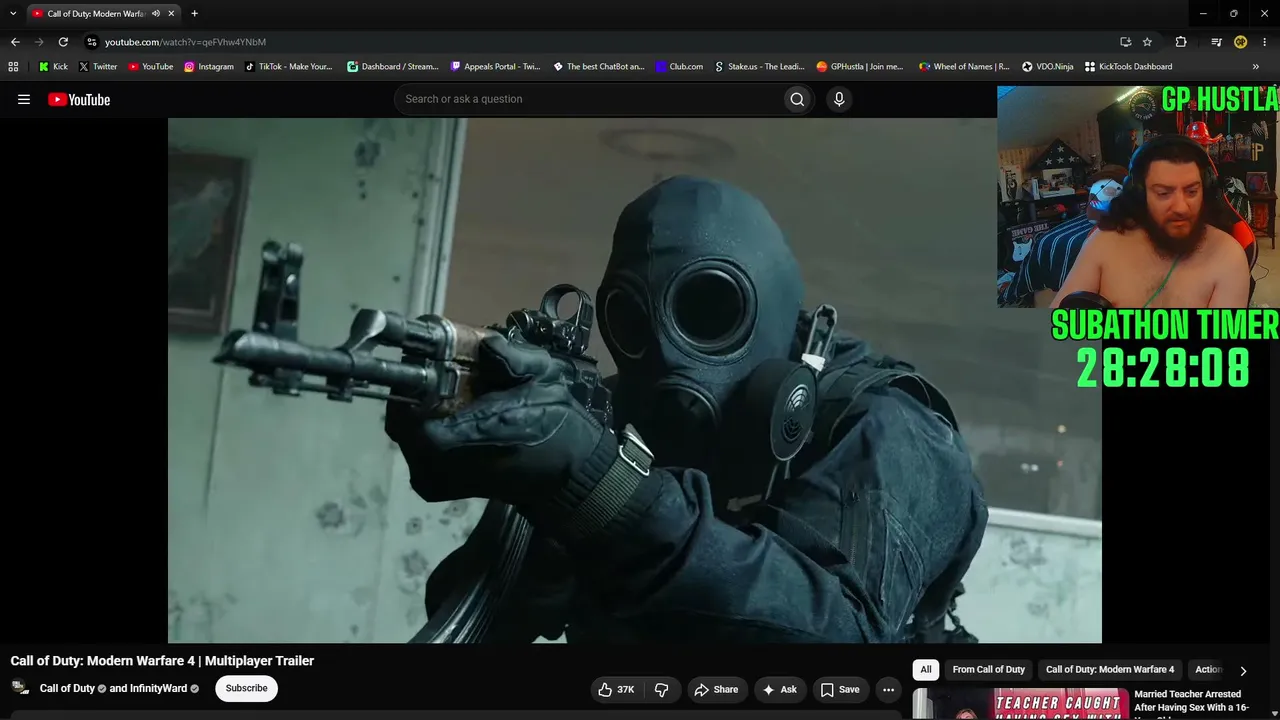Open the VDO.Ninja bookmark

pyautogui.click(x=1048, y=67)
